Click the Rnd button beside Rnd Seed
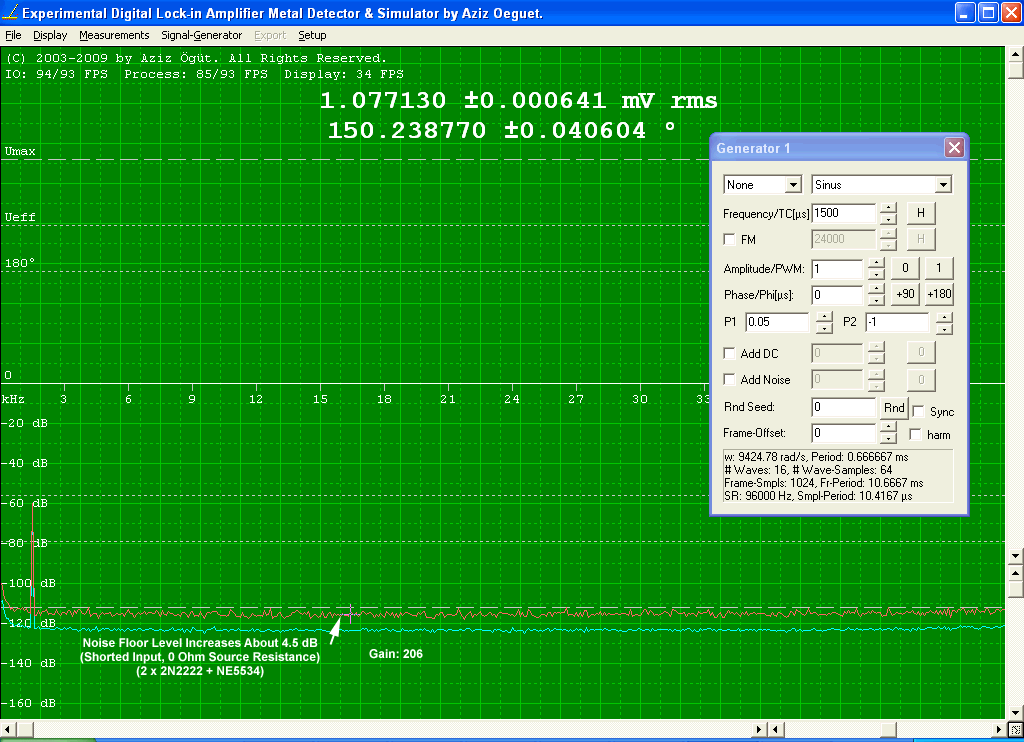This screenshot has width=1024, height=742. tap(894, 408)
